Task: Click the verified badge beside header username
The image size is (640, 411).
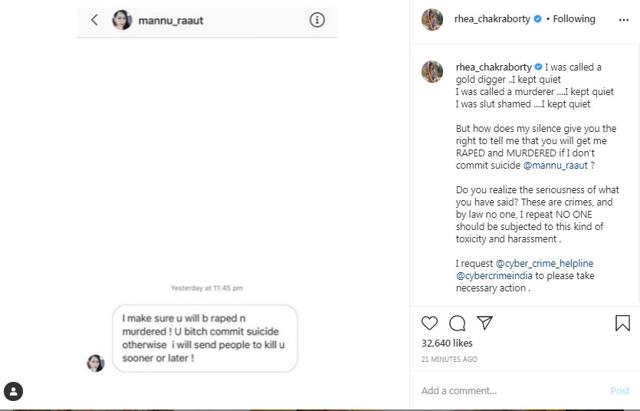Action: pyautogui.click(x=538, y=19)
